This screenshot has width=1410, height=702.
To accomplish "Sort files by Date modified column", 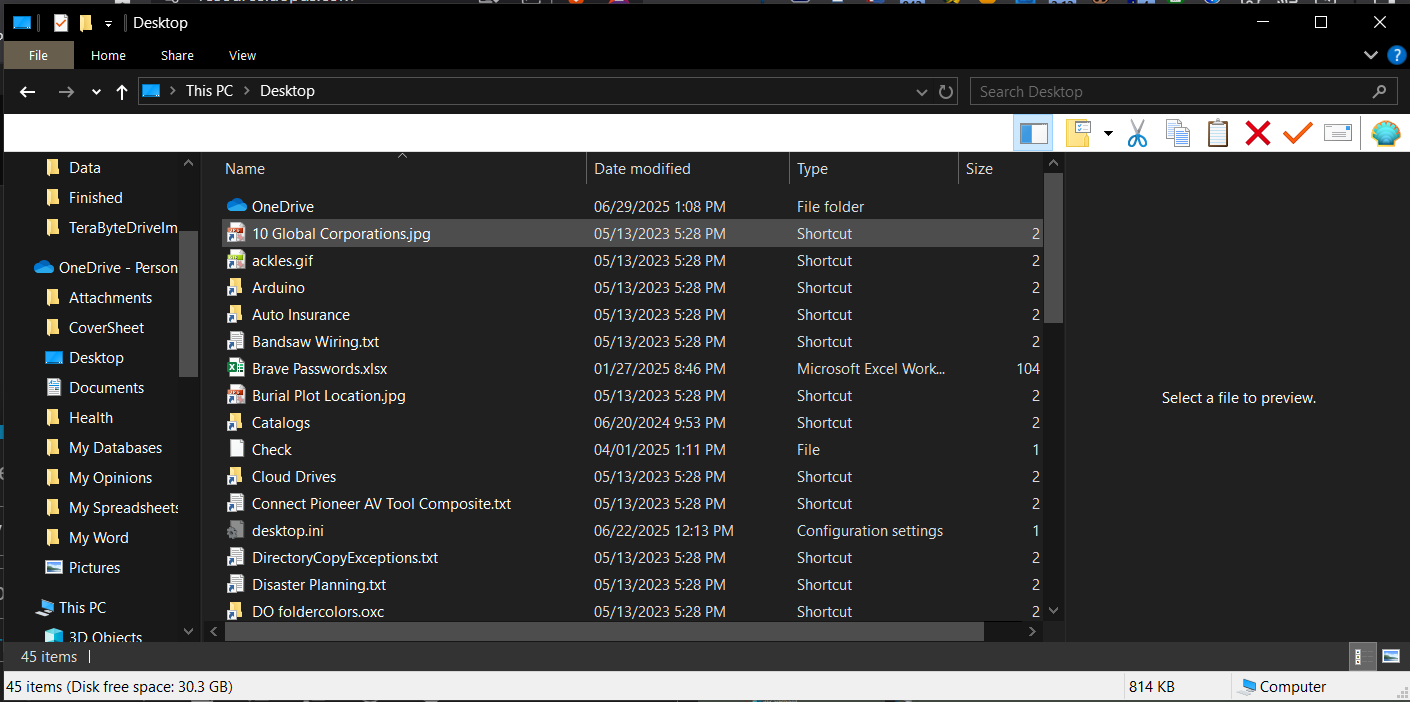I will tap(642, 169).
